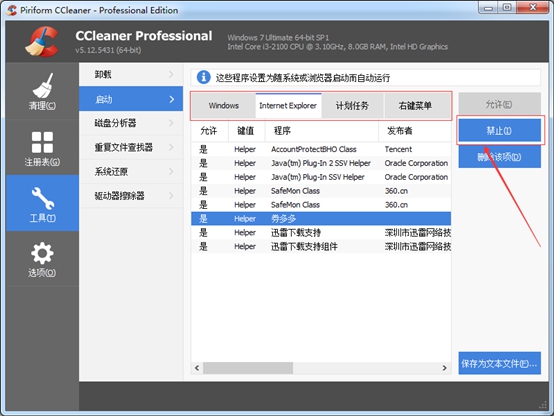Click chevron next to 启动

pos(172,99)
